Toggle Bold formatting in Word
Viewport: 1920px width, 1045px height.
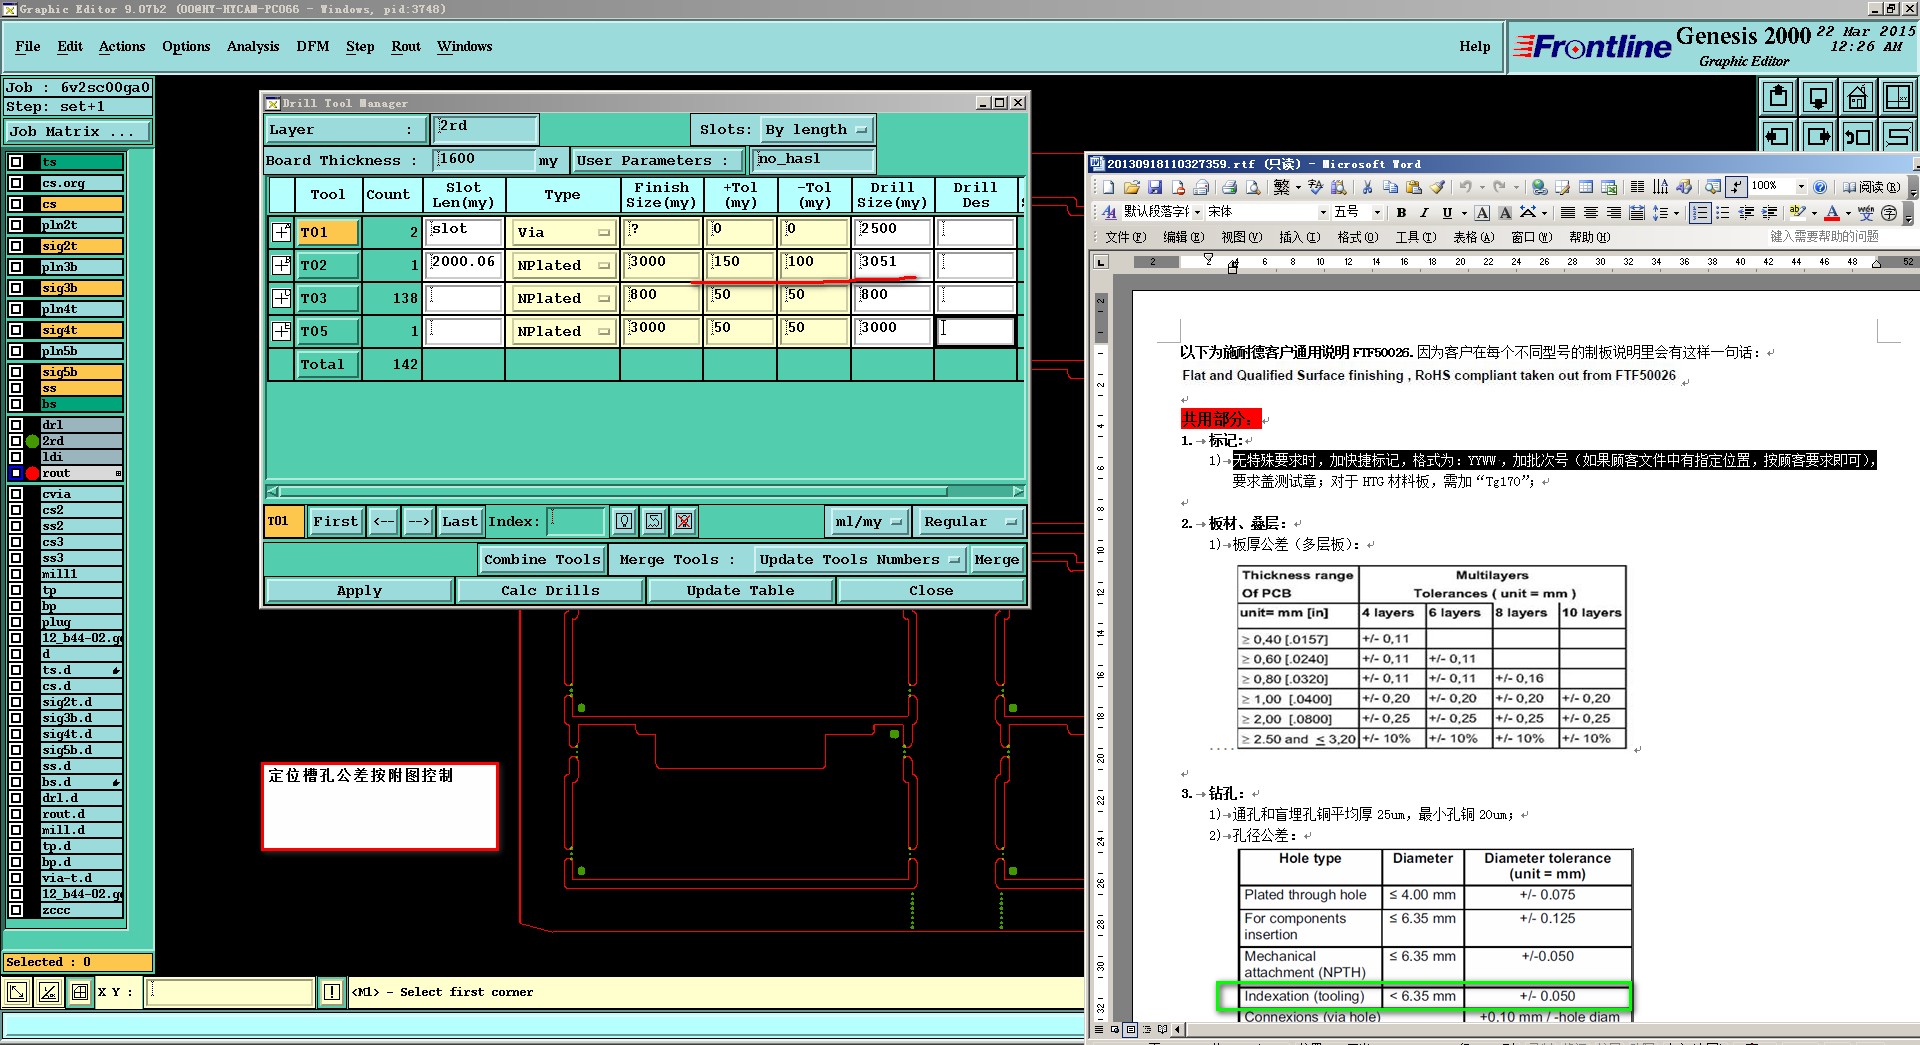(1401, 212)
